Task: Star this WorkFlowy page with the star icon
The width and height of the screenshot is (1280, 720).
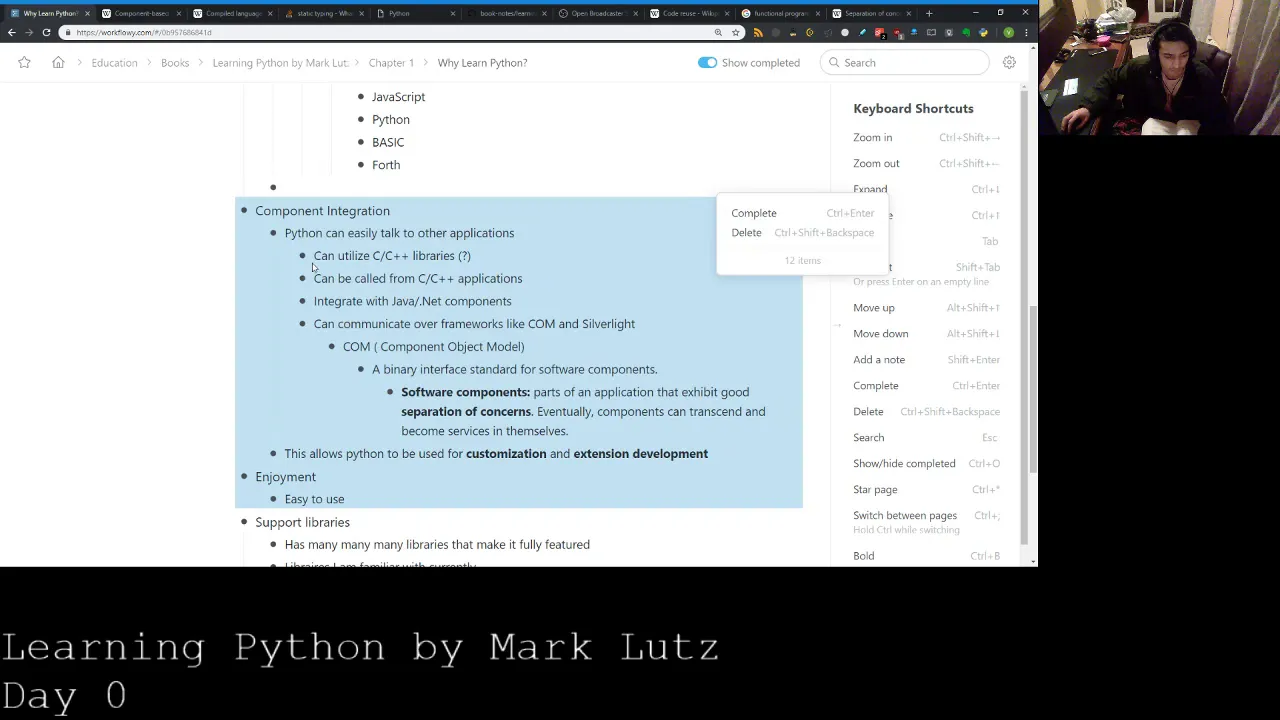Action: pos(24,62)
